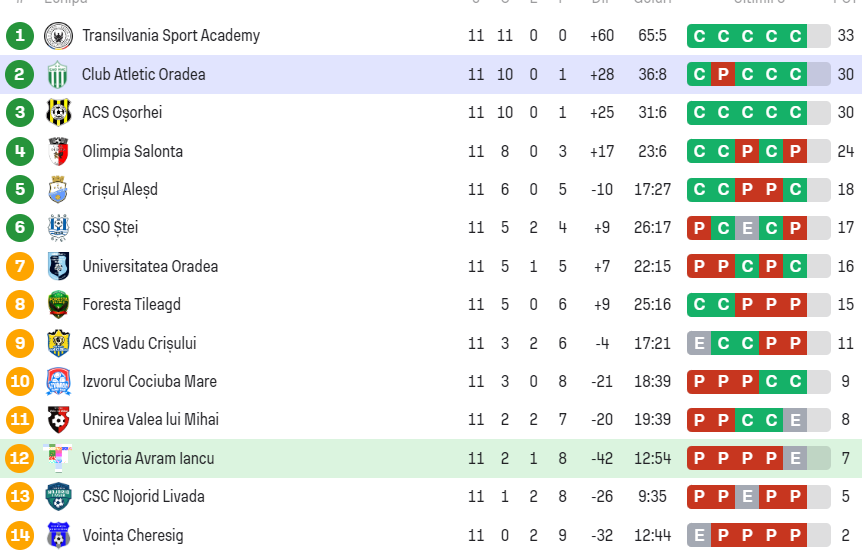This screenshot has width=862, height=558.
Task: Click the Foresta Tileagd club crest
Action: click(x=59, y=305)
